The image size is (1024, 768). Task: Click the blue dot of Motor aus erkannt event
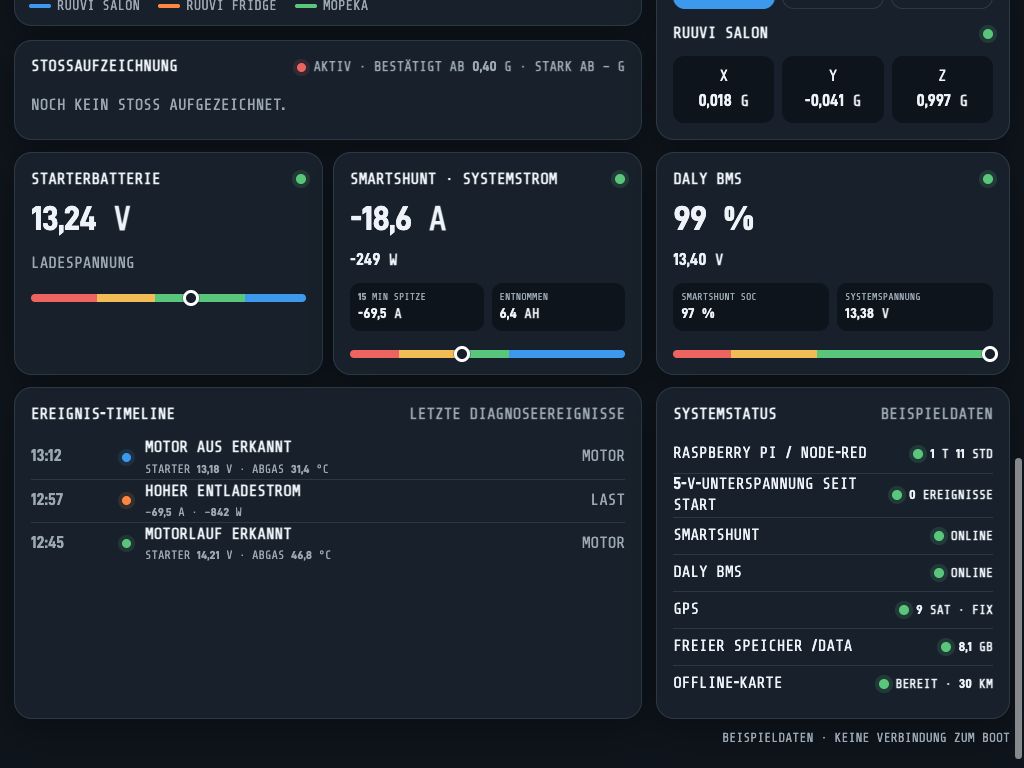coord(127,457)
